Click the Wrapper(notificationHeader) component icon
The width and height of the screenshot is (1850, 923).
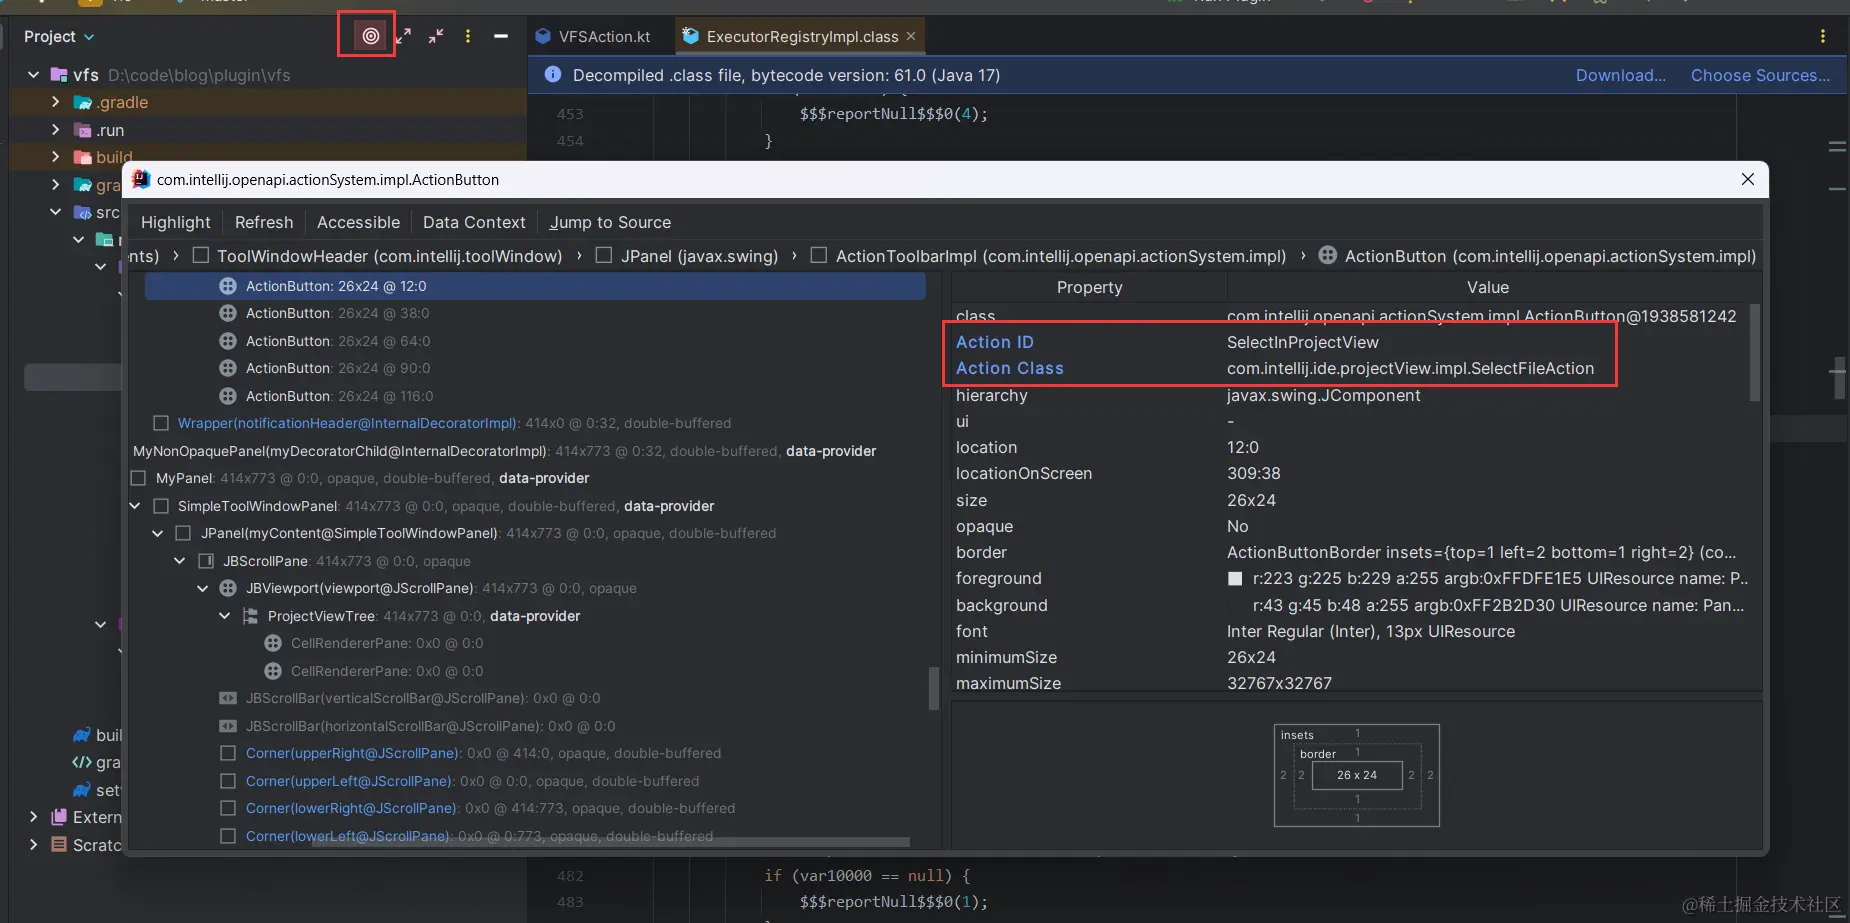coord(161,423)
